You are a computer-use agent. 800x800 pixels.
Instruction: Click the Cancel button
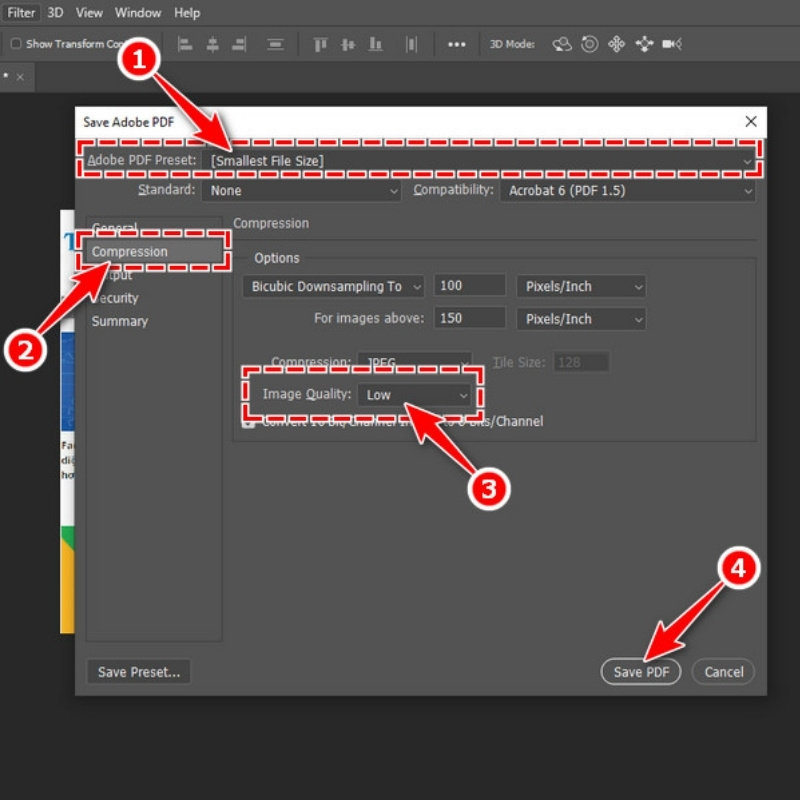click(723, 672)
